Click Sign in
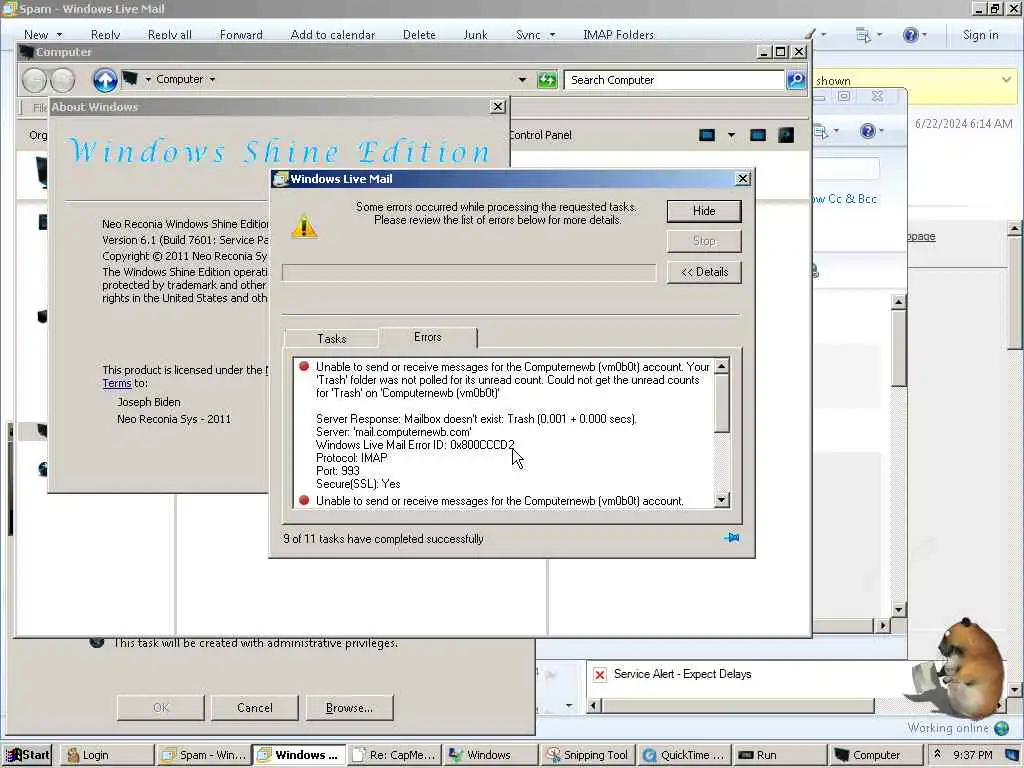The height and width of the screenshot is (768, 1024). pyautogui.click(x=980, y=35)
